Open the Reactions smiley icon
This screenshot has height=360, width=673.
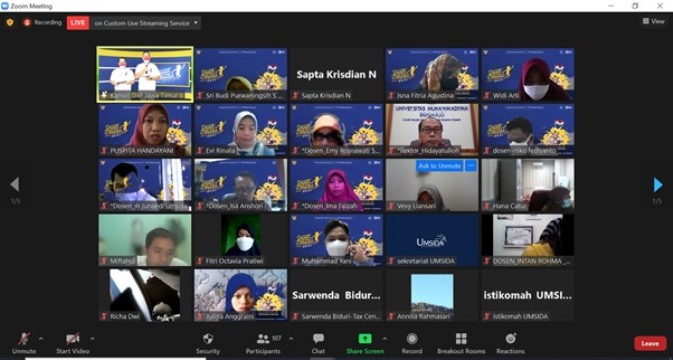pyautogui.click(x=510, y=339)
